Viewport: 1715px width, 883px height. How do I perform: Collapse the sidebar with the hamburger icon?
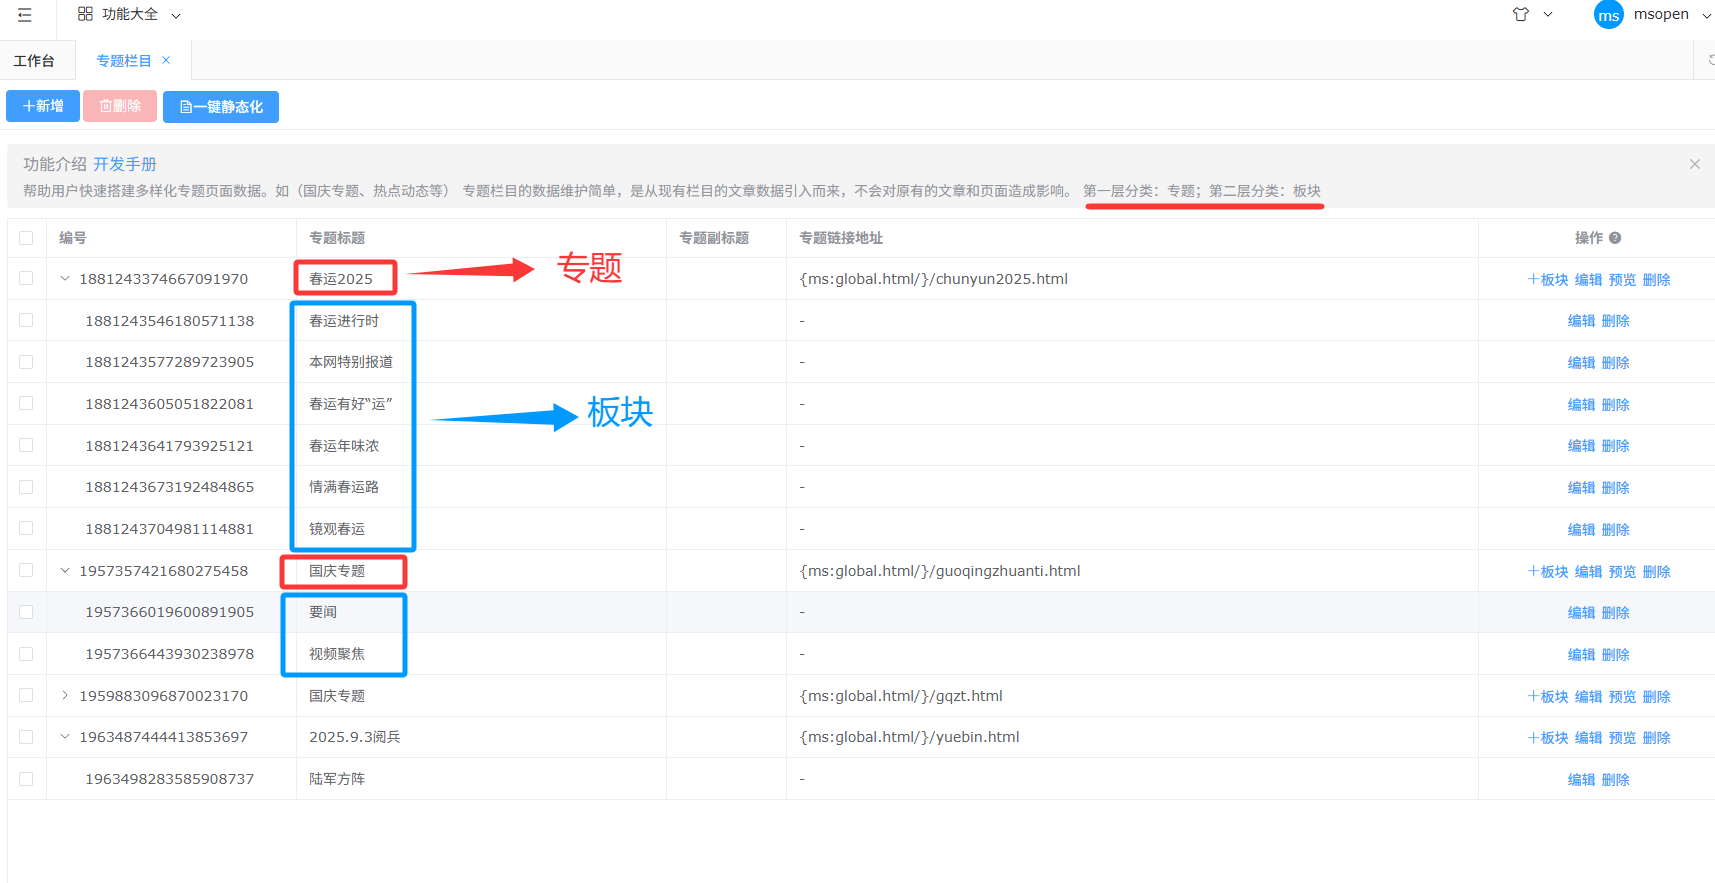coord(25,15)
